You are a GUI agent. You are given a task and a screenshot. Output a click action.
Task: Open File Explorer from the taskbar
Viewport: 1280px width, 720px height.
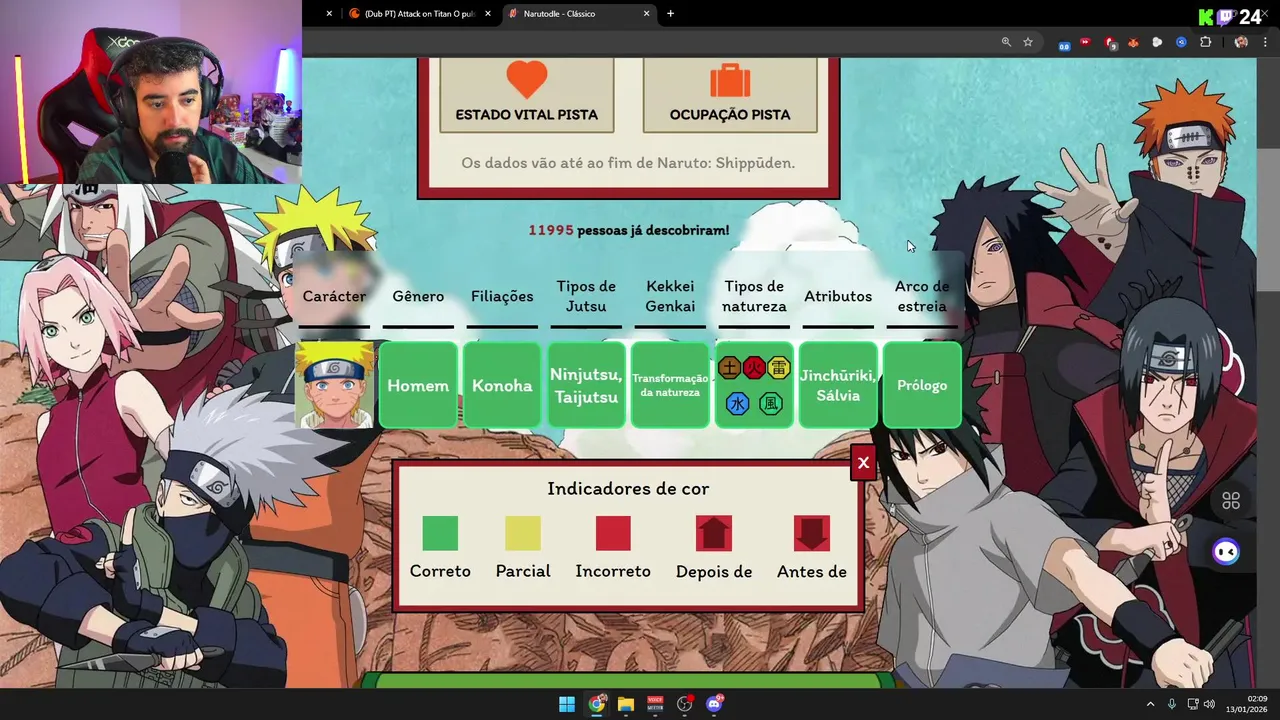click(626, 704)
